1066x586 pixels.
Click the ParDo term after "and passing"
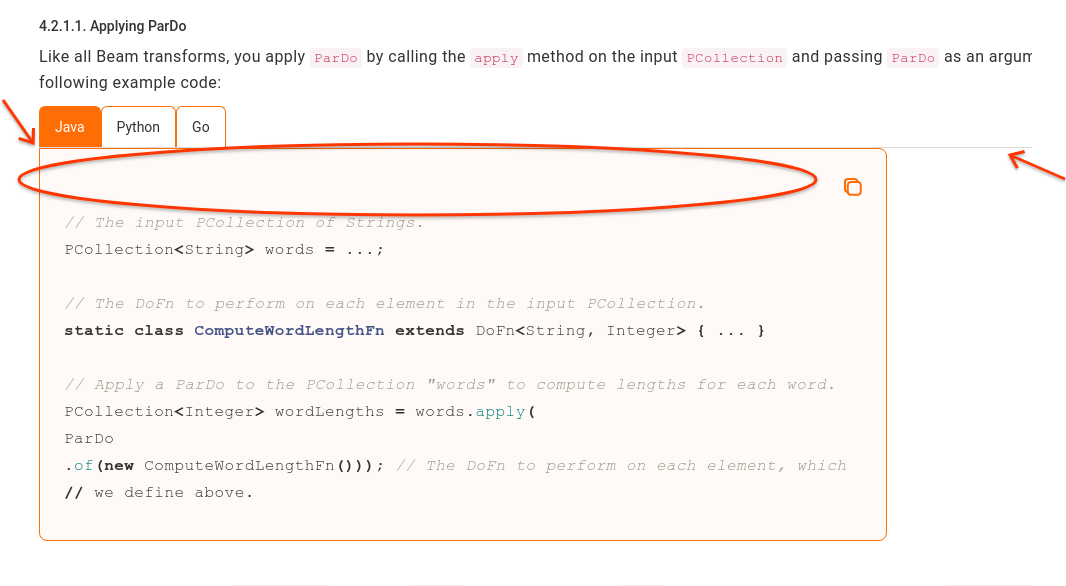[x=913, y=58]
